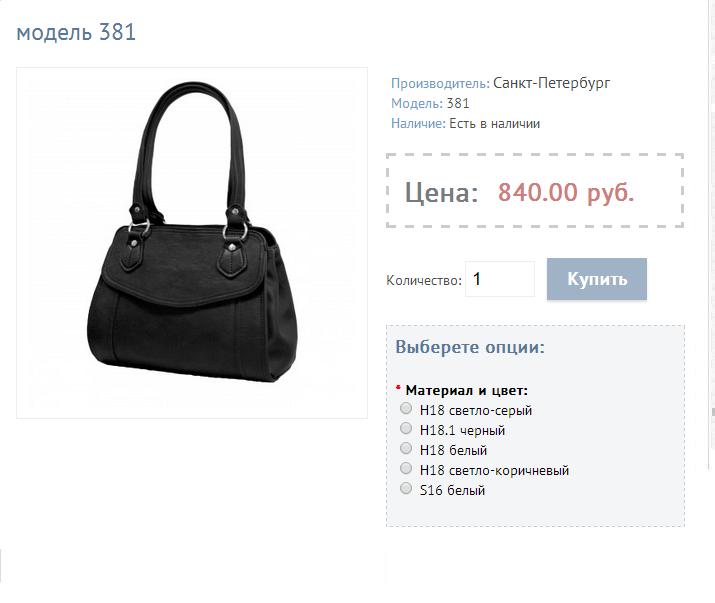The image size is (715, 603).
Task: Click the 840.00 руб. price text
Action: [x=566, y=192]
